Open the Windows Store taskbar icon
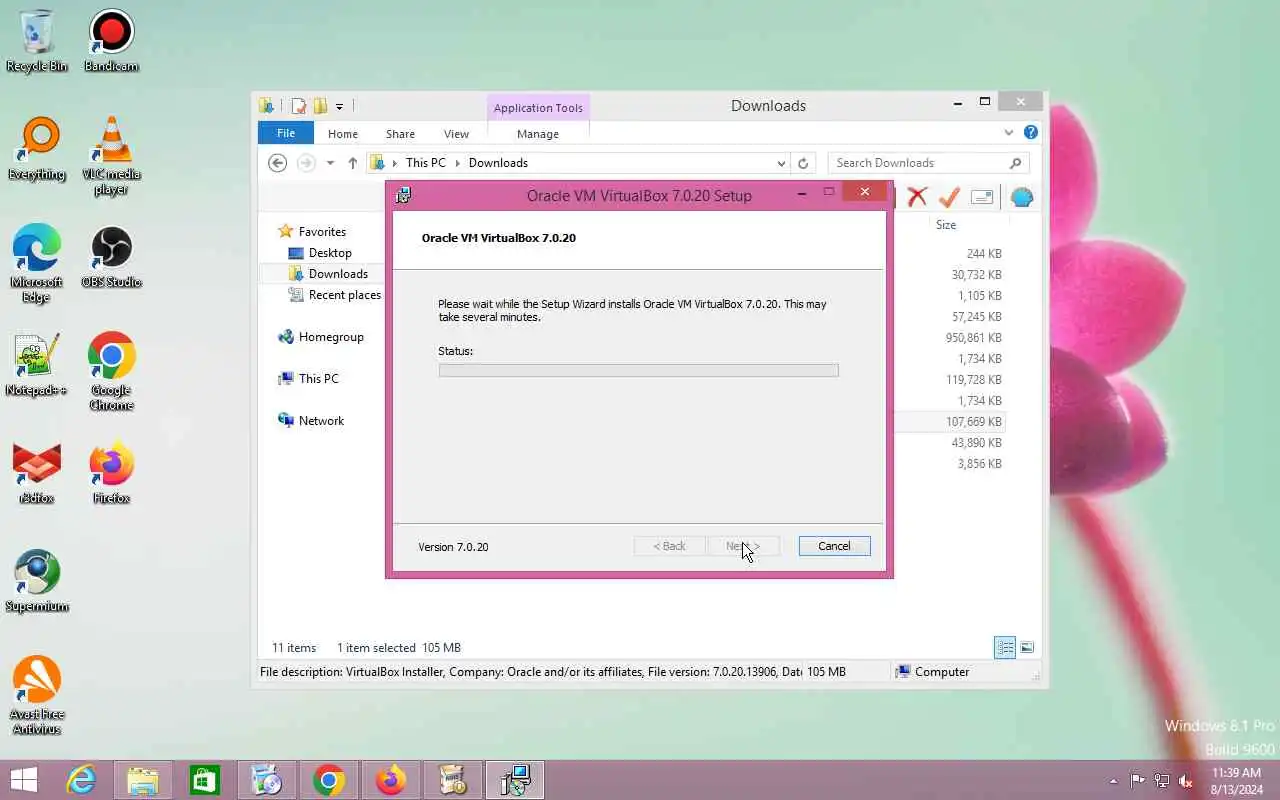This screenshot has height=800, width=1280. pyautogui.click(x=205, y=780)
